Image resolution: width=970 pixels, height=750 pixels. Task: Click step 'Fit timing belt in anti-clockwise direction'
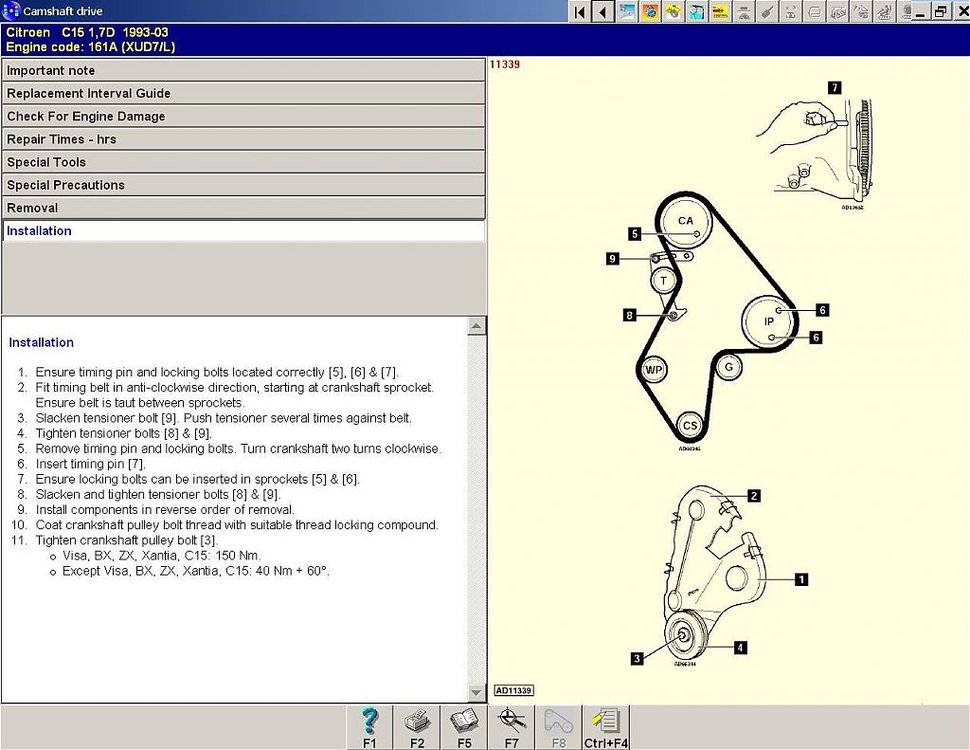click(x=234, y=395)
